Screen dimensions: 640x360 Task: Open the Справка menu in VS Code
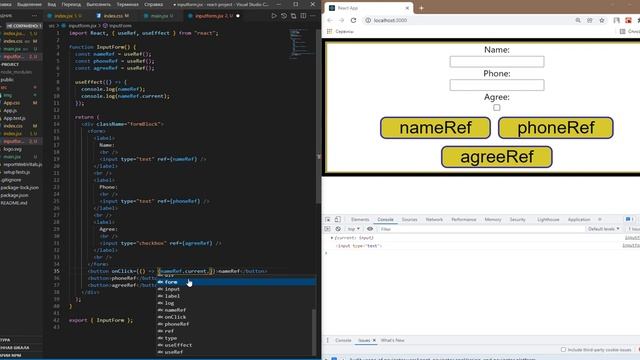pos(153,4)
